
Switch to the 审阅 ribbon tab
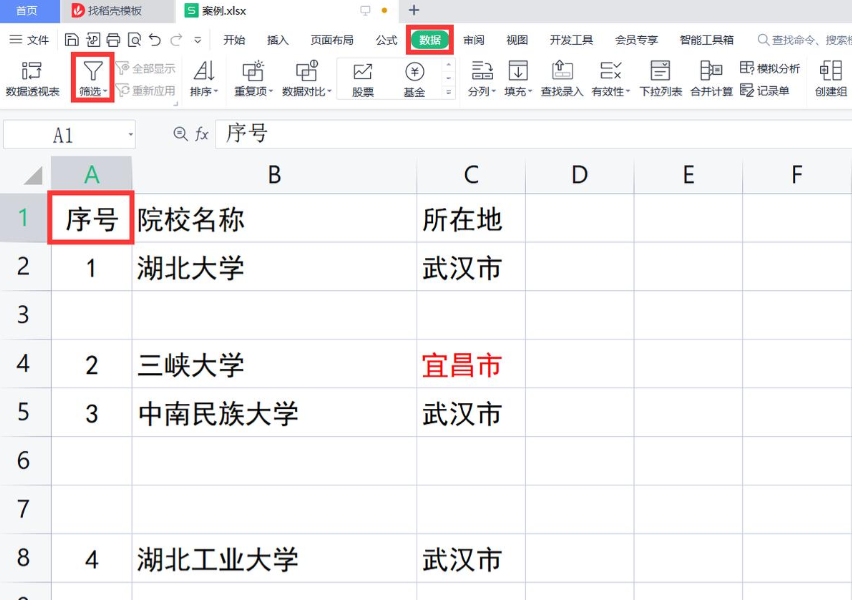tap(473, 40)
